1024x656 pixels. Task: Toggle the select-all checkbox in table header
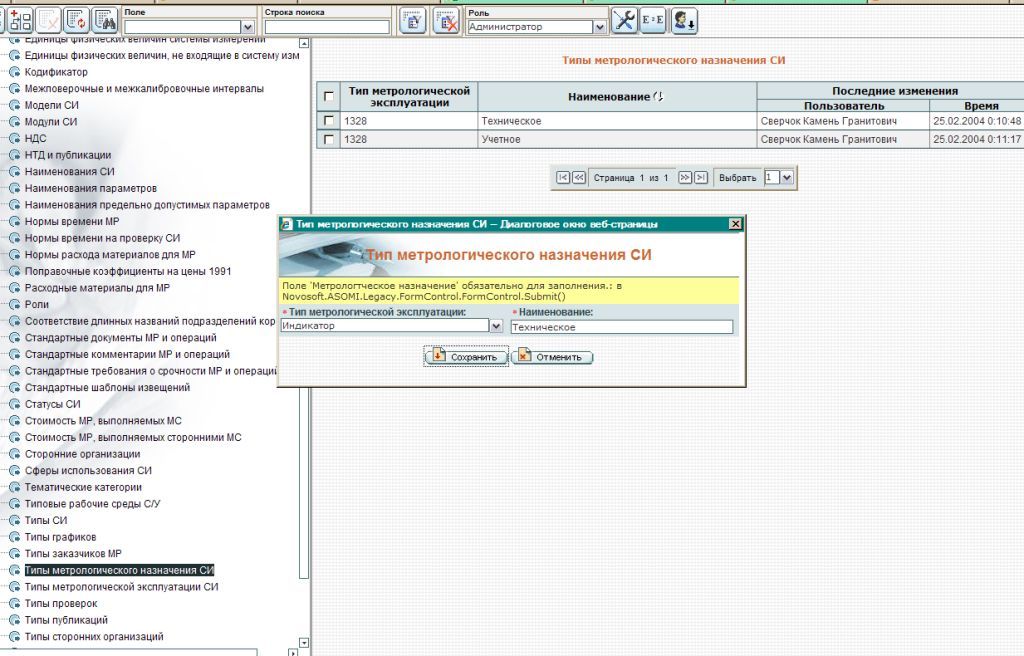point(329,97)
